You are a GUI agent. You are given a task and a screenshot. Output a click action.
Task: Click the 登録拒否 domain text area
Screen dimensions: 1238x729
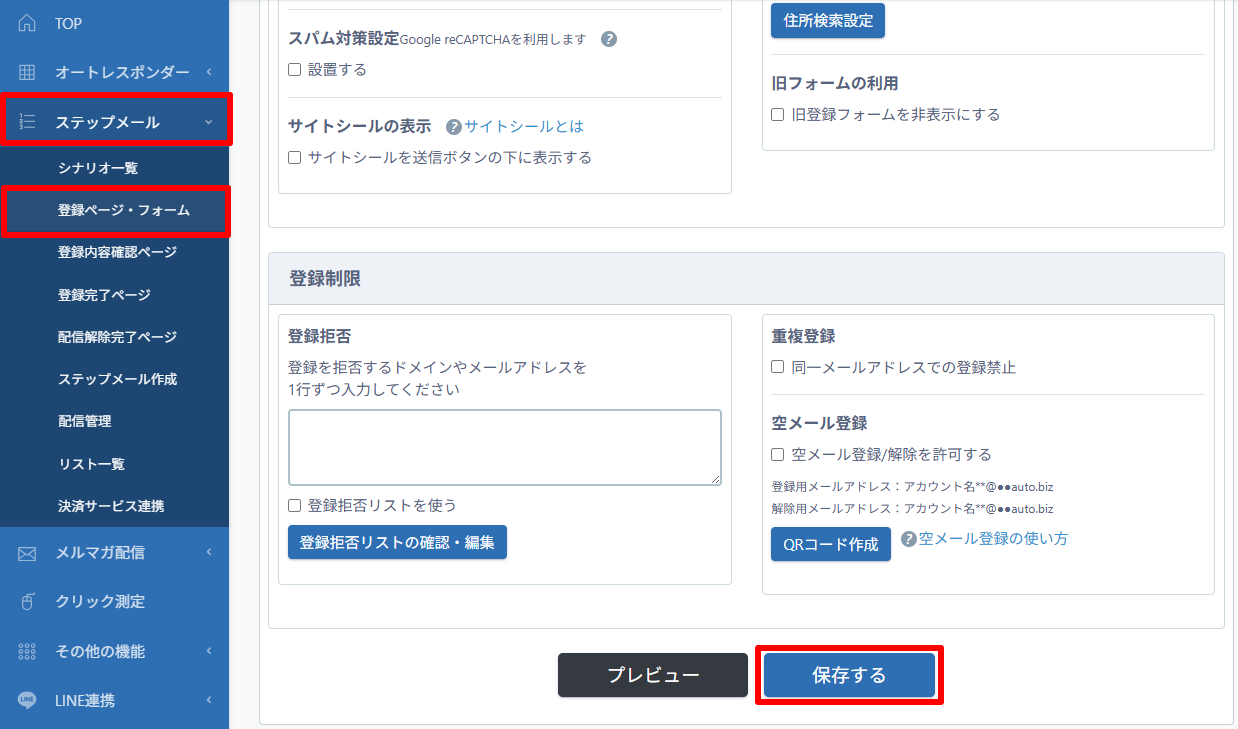[505, 447]
